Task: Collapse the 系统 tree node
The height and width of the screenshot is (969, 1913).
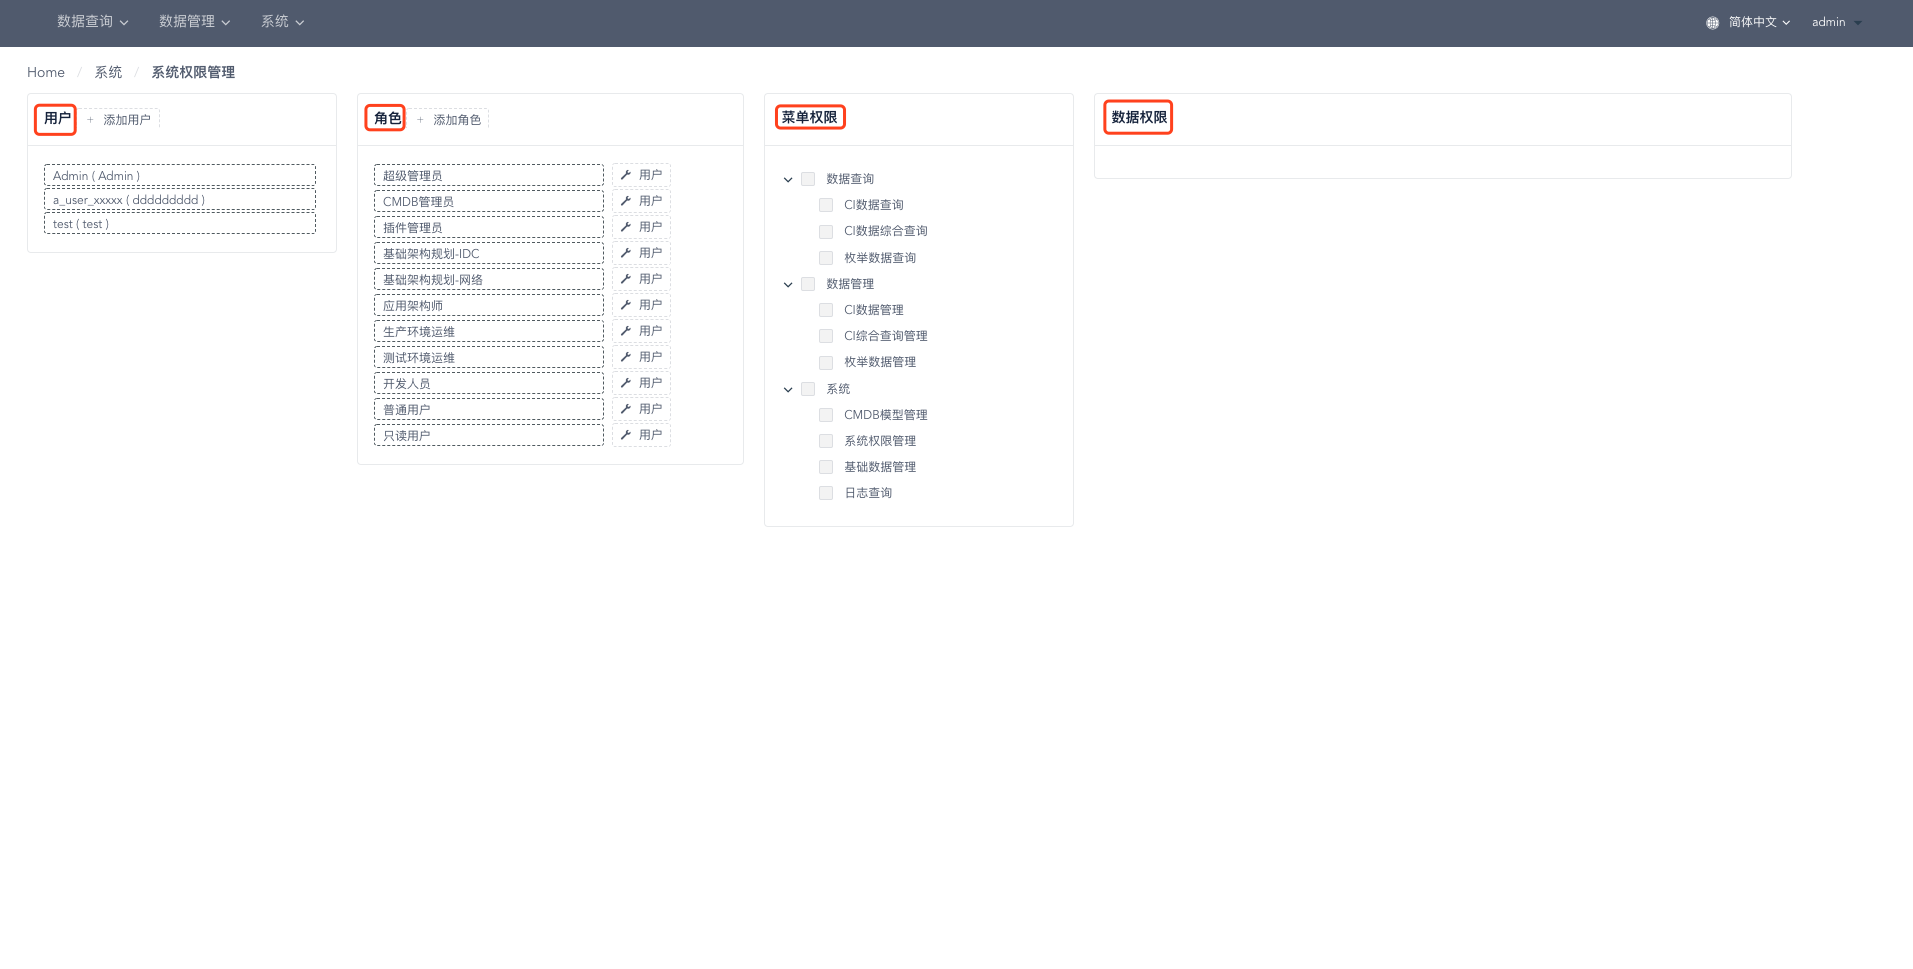Action: (x=788, y=389)
